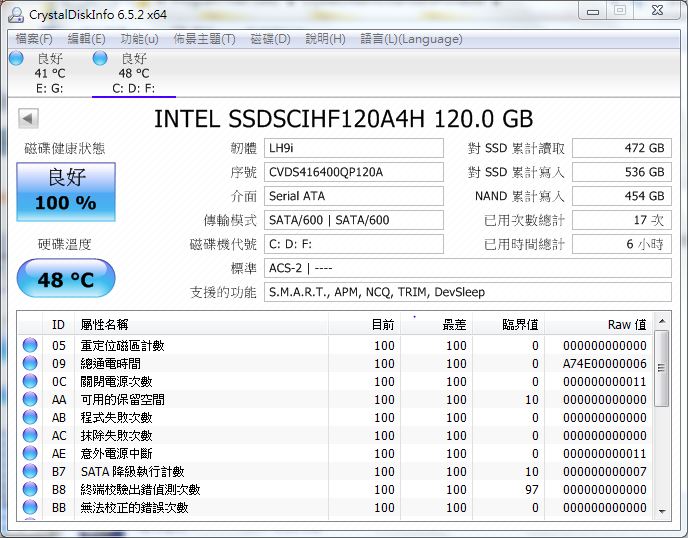Click the 臨界值 column header
This screenshot has width=688, height=538.
[509, 324]
